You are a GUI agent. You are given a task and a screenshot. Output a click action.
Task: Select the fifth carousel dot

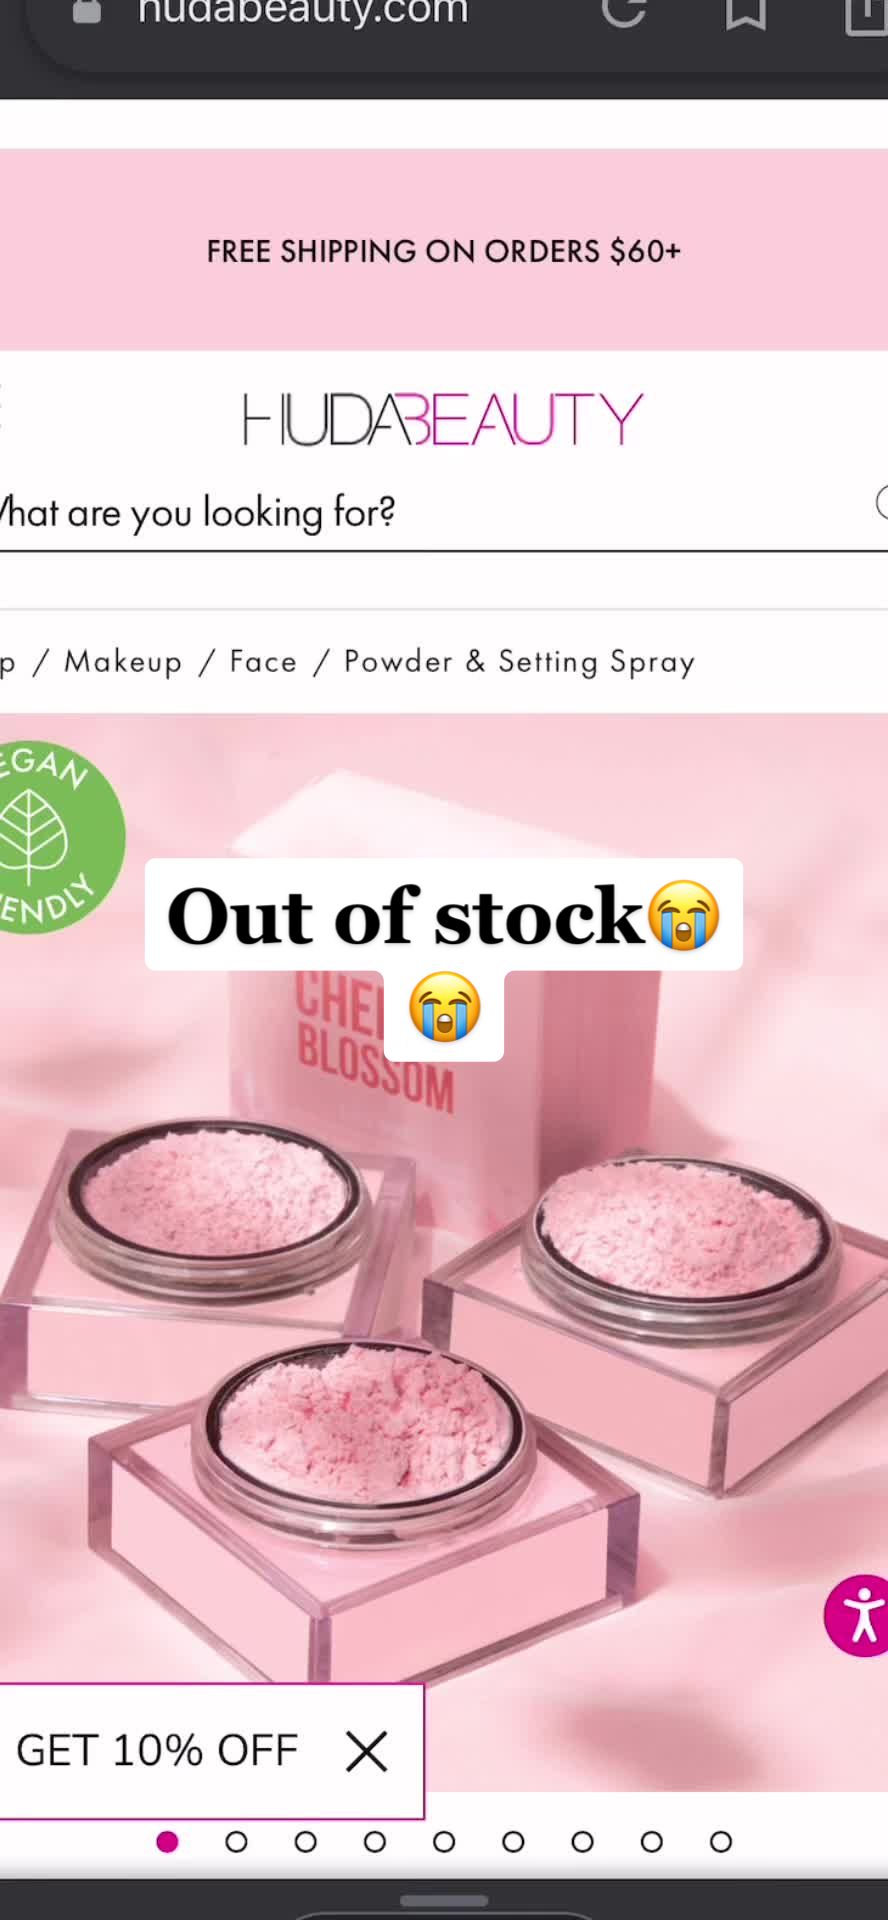pos(444,1842)
